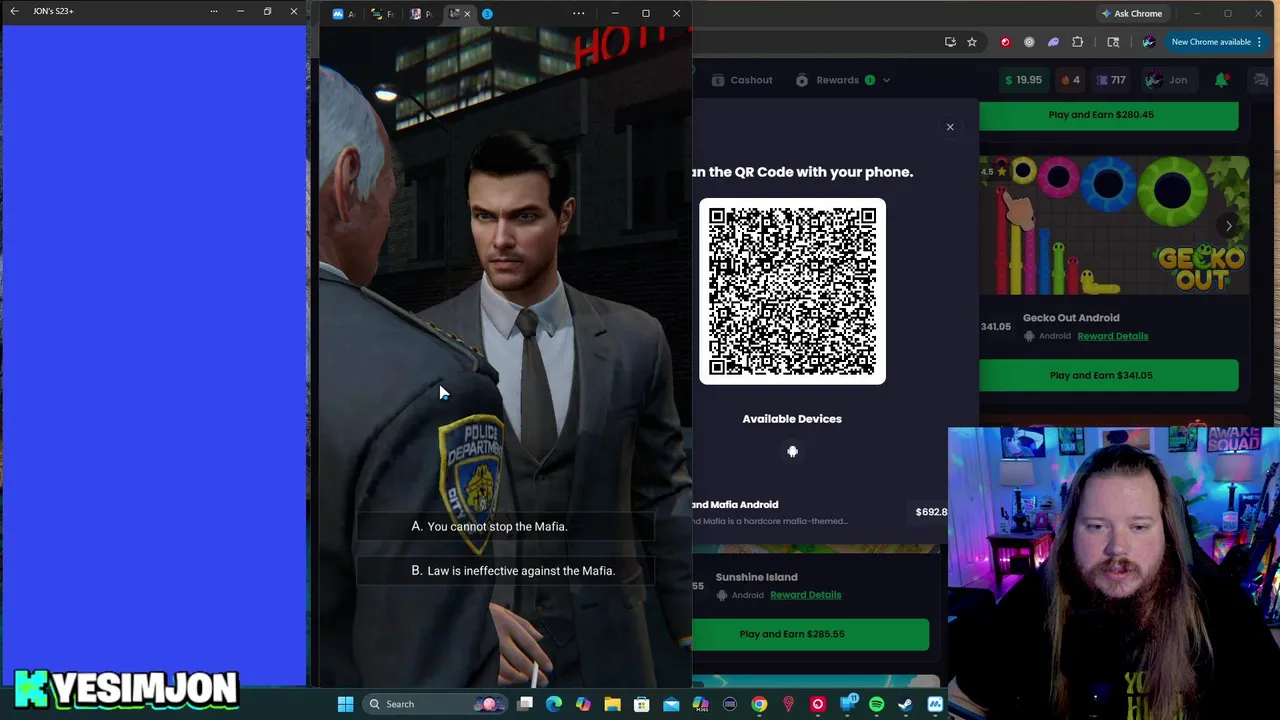1280x720 pixels.
Task: Switch to the first tab in game window
Action: (343, 14)
